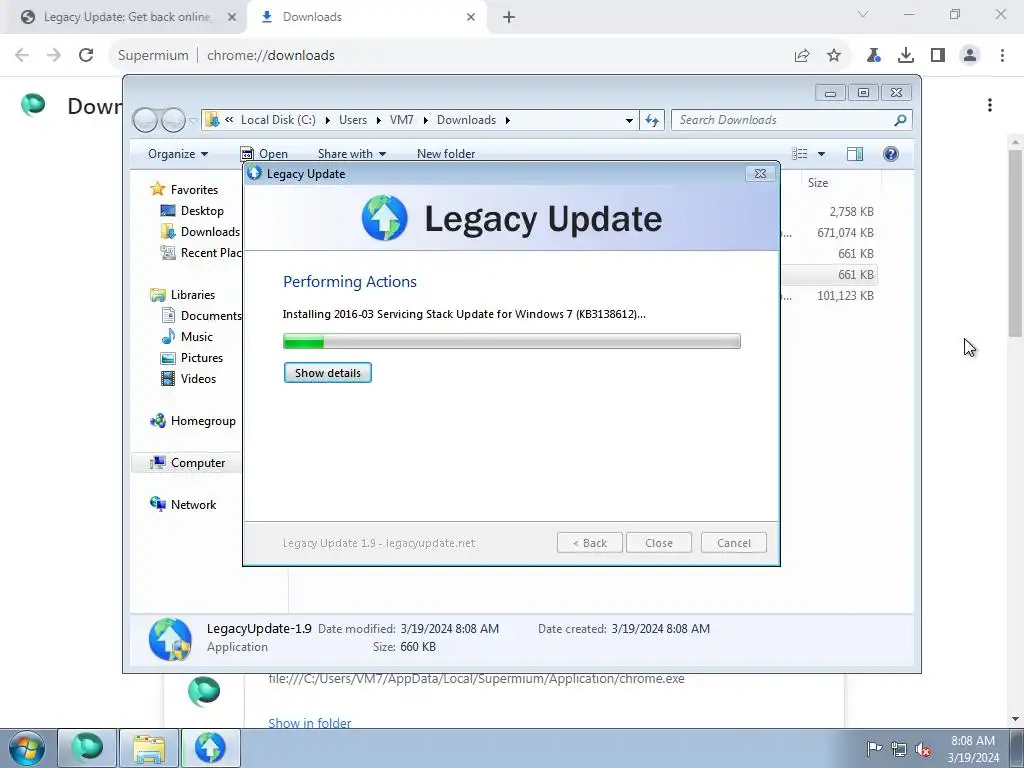Select Downloads in the breadcrumb path
Screen dimensions: 1024x768
[x=466, y=120]
